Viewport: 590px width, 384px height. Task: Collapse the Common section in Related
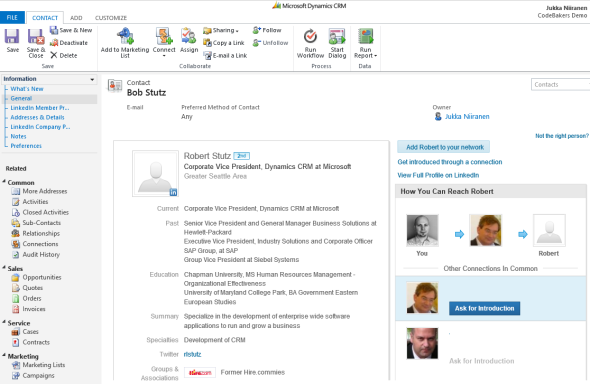click(4, 182)
